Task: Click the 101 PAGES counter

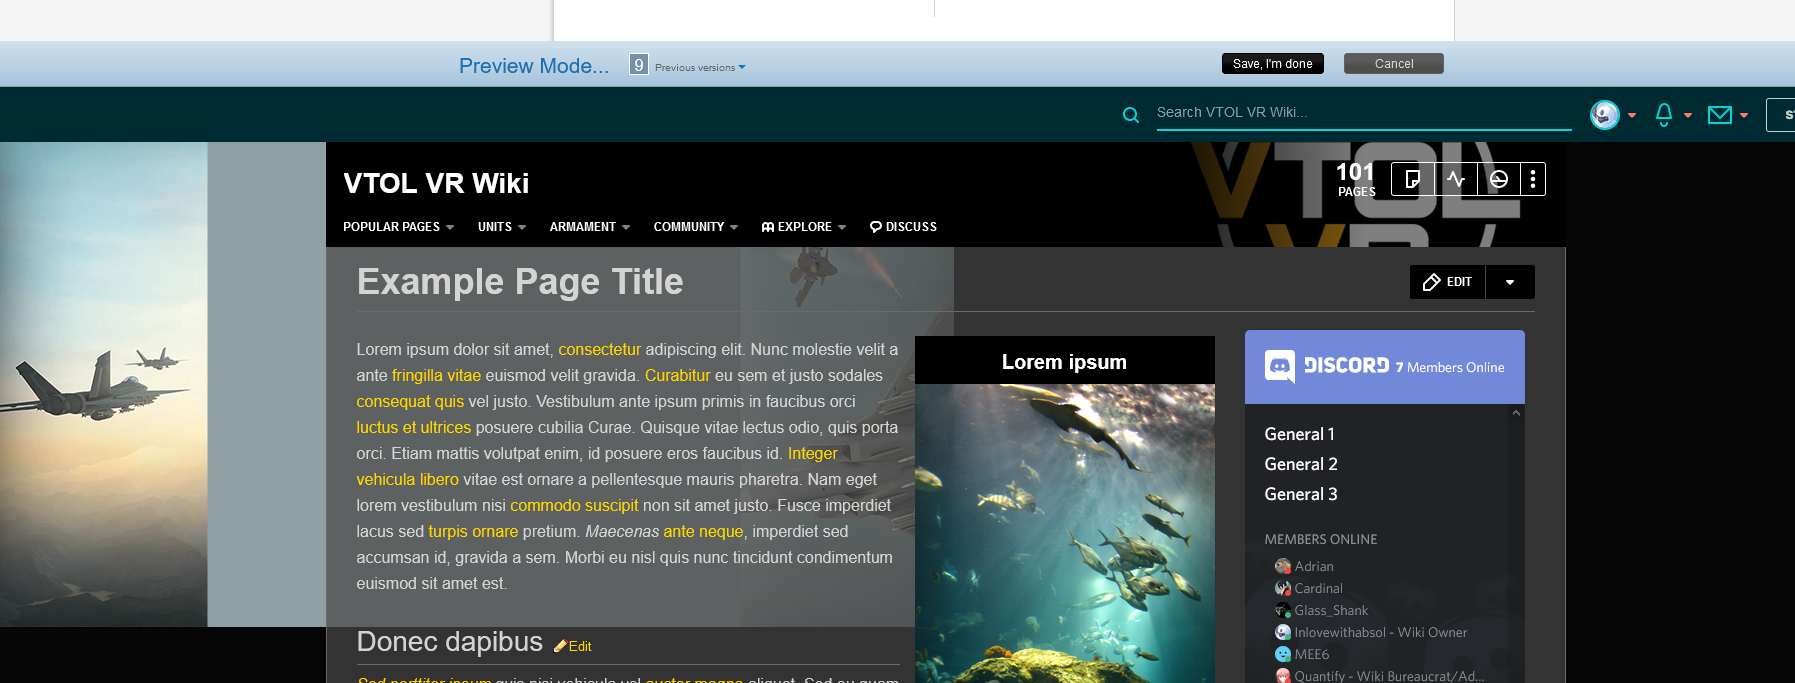Action: pyautogui.click(x=1356, y=180)
